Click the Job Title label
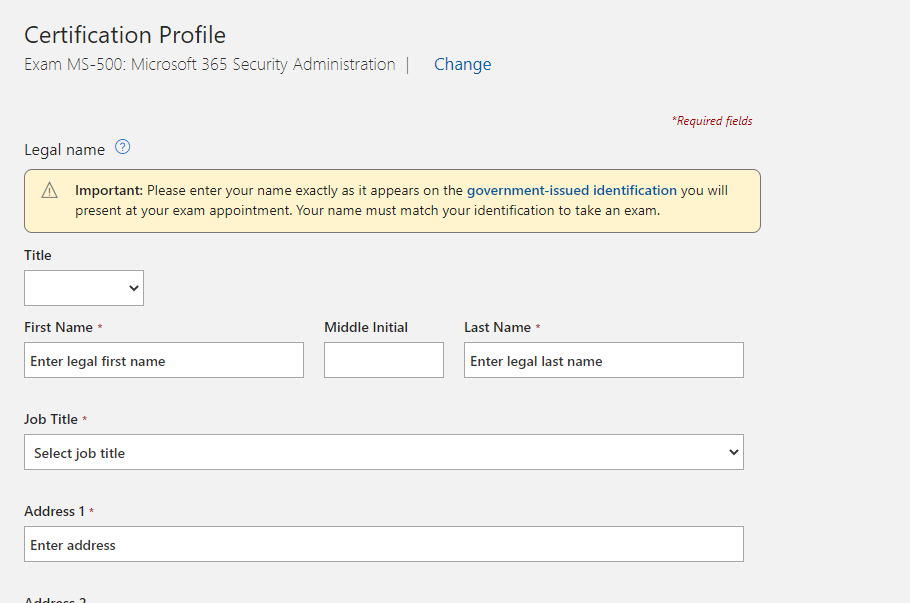This screenshot has width=910, height=603. tap(50, 419)
